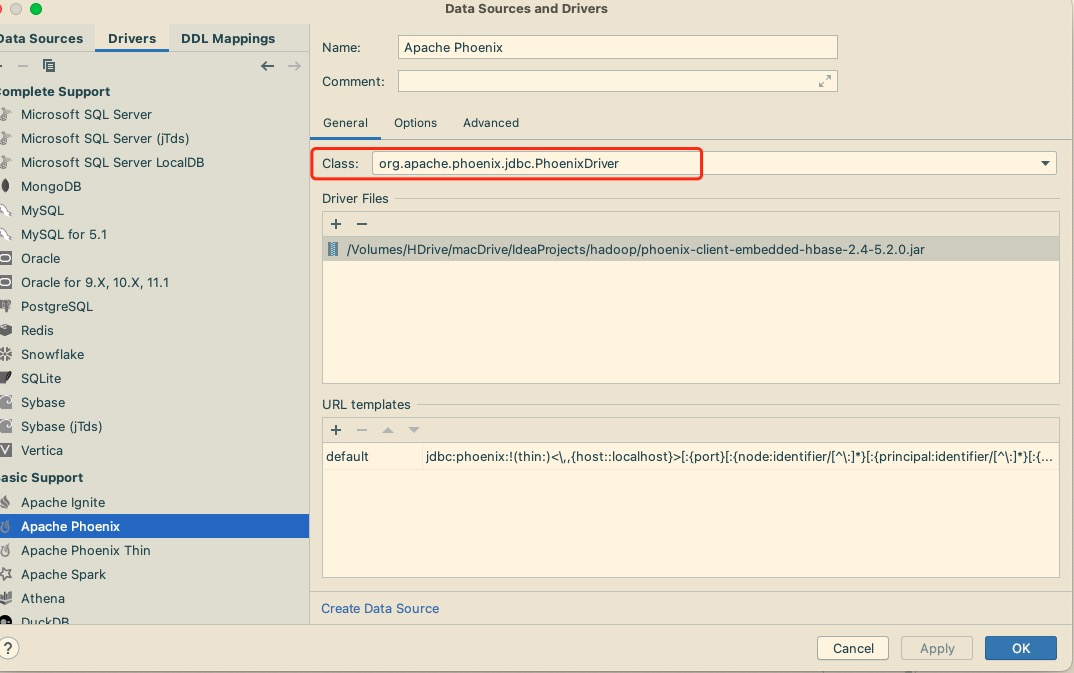Switch to the Data Sources tab

(x=41, y=38)
